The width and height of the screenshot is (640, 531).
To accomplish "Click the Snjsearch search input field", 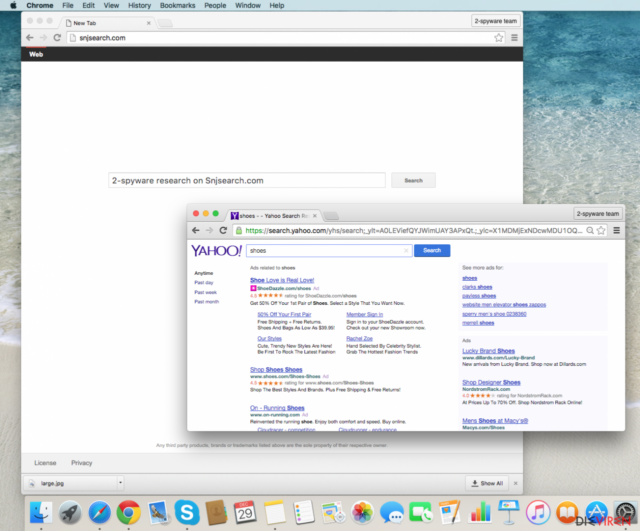I will [247, 180].
